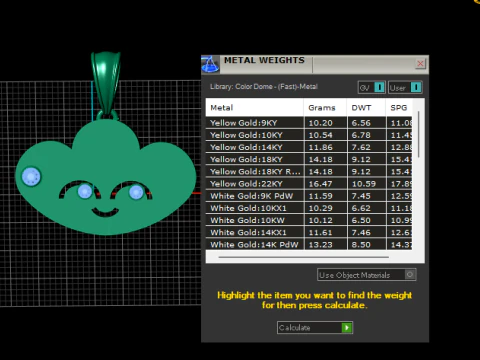
Task: Click the horizontal scrollbar below the table
Action: 303,257
